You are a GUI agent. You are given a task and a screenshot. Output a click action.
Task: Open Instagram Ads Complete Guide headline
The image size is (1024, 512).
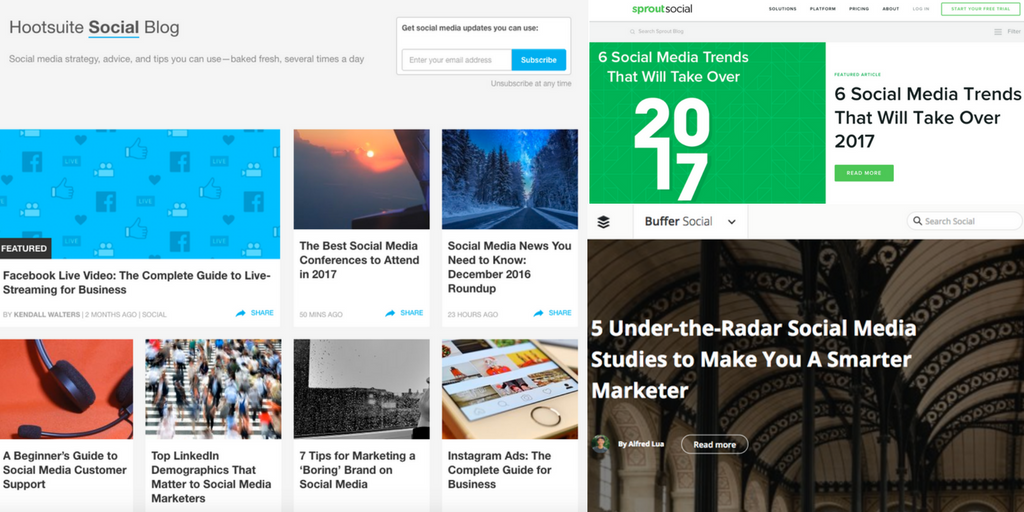pos(500,470)
